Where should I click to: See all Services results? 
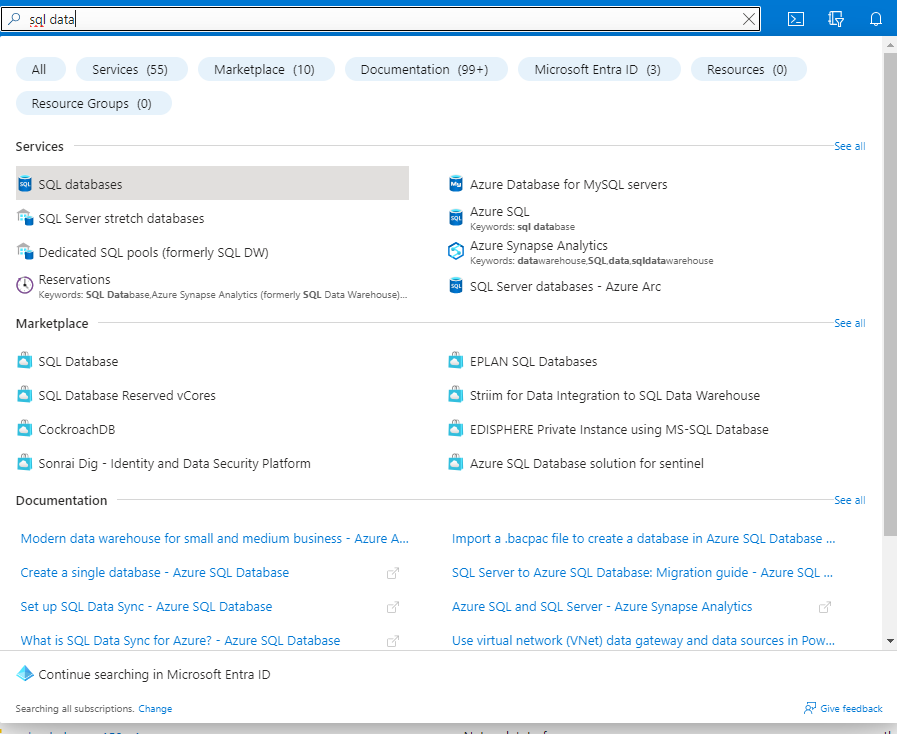pos(850,146)
